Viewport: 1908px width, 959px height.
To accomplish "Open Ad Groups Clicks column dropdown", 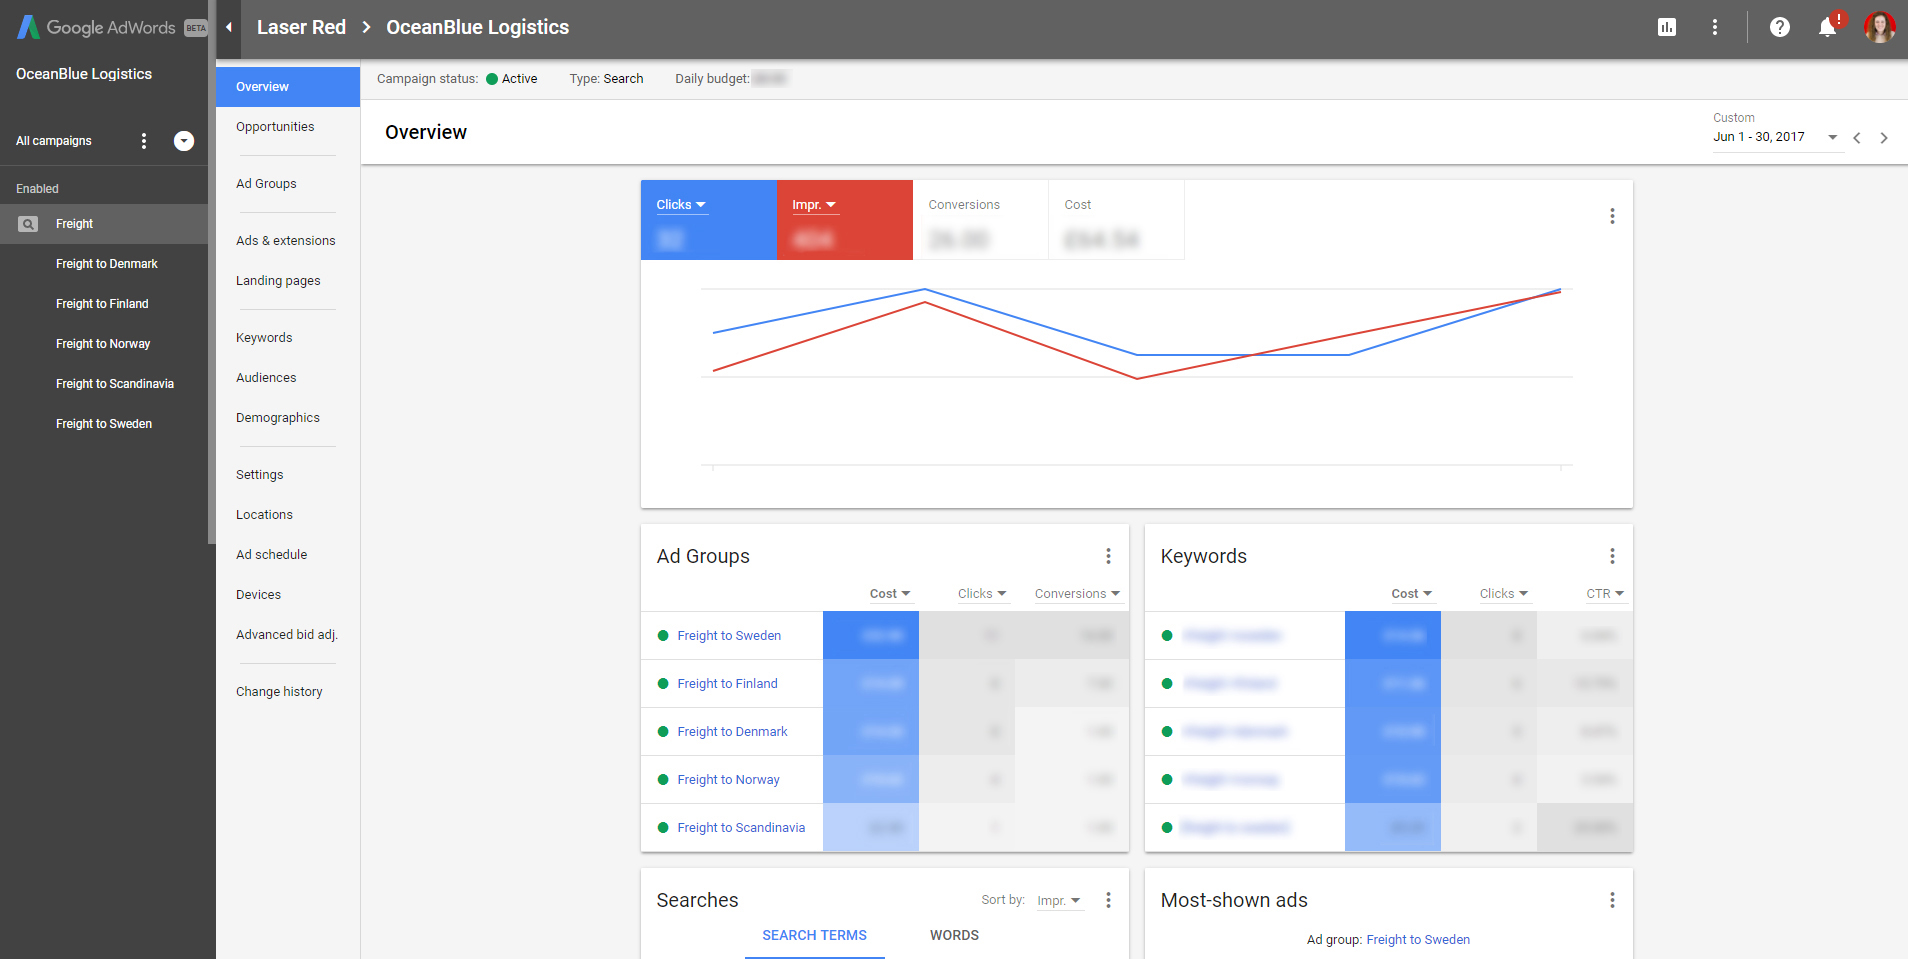I will [982, 594].
